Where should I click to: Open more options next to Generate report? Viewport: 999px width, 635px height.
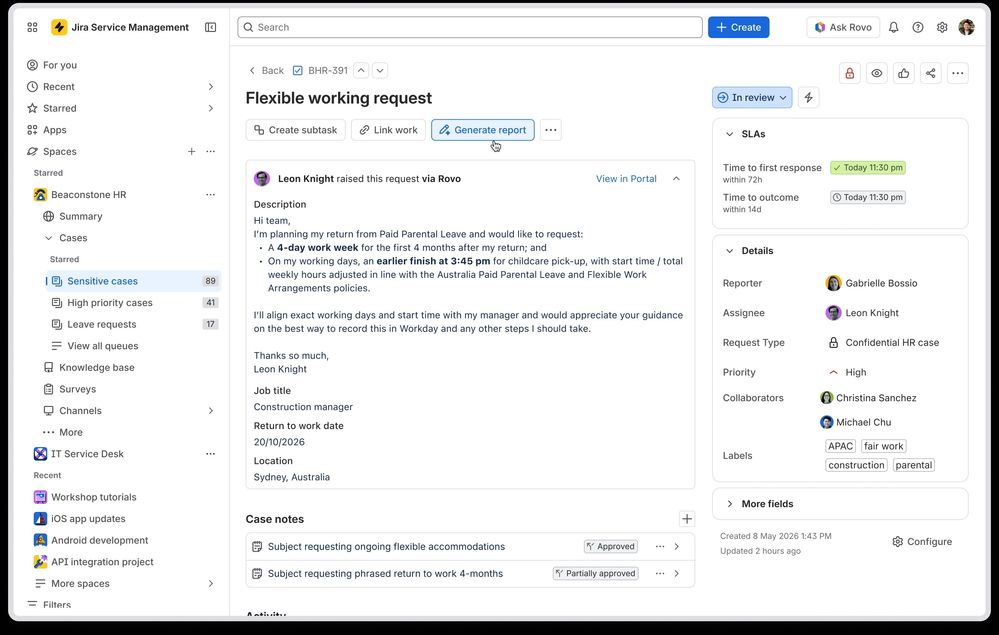551,130
